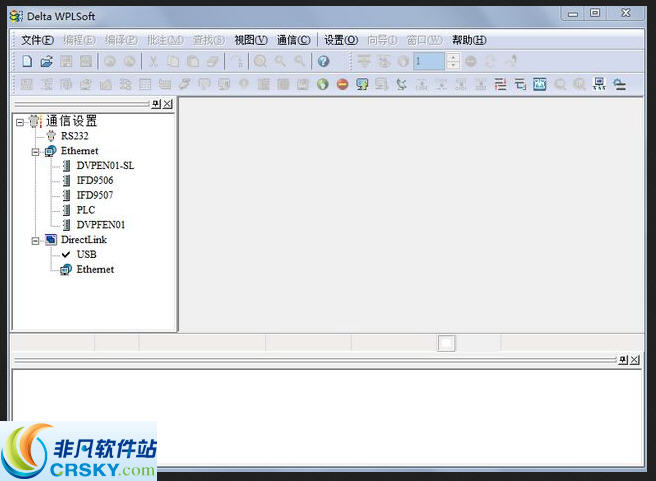Click the monitor icon beside the red stop icon
Screen dimensions: 656x481
362,84
